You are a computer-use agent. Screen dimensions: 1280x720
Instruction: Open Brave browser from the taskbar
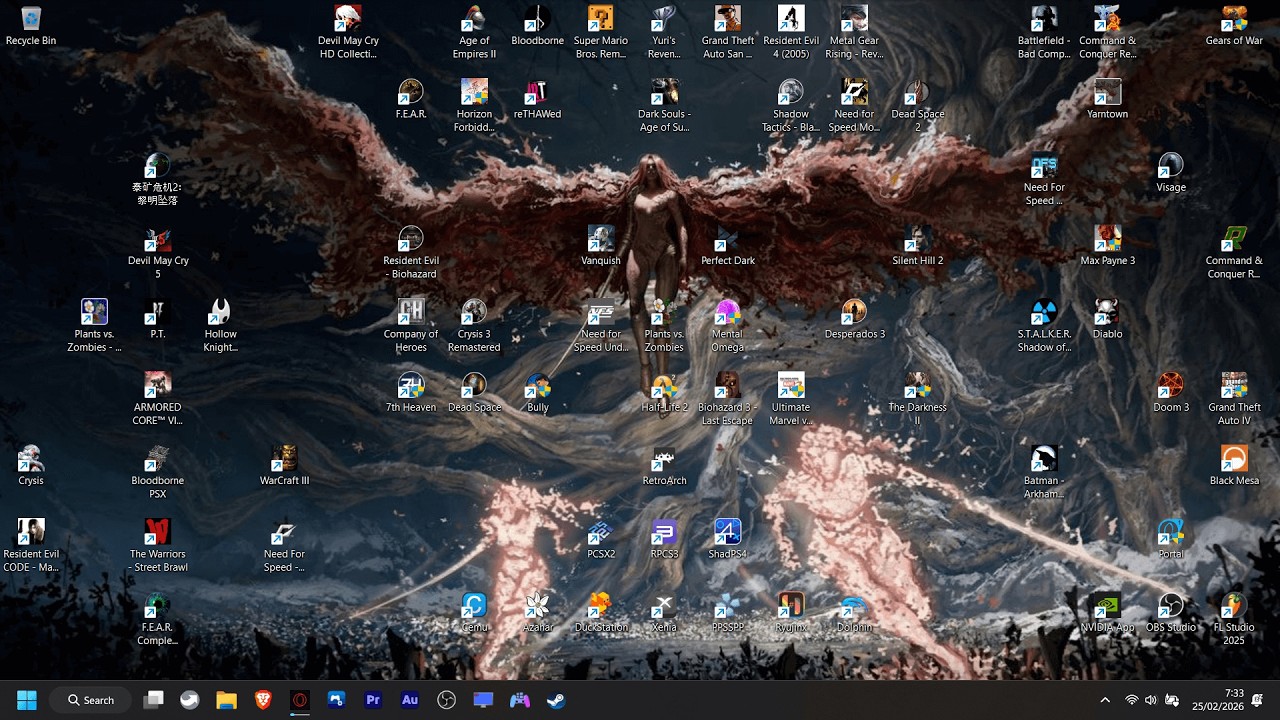pyautogui.click(x=263, y=700)
